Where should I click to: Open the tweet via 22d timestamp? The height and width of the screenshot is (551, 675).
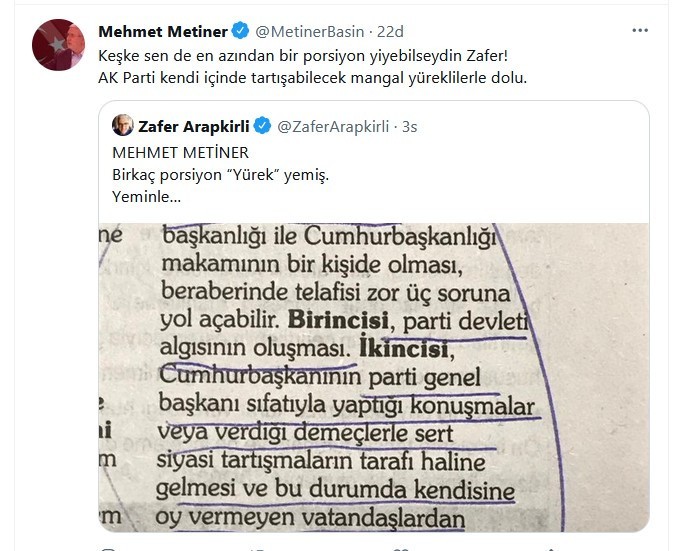click(x=390, y=31)
